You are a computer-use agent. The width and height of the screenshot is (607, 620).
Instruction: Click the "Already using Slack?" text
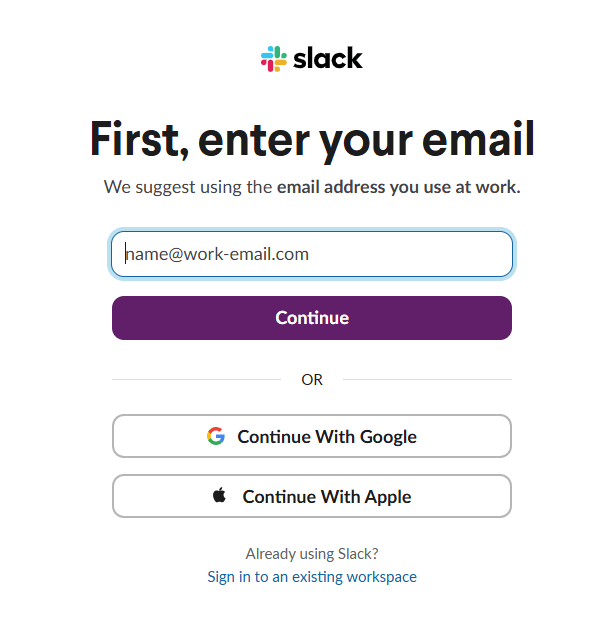tap(312, 553)
